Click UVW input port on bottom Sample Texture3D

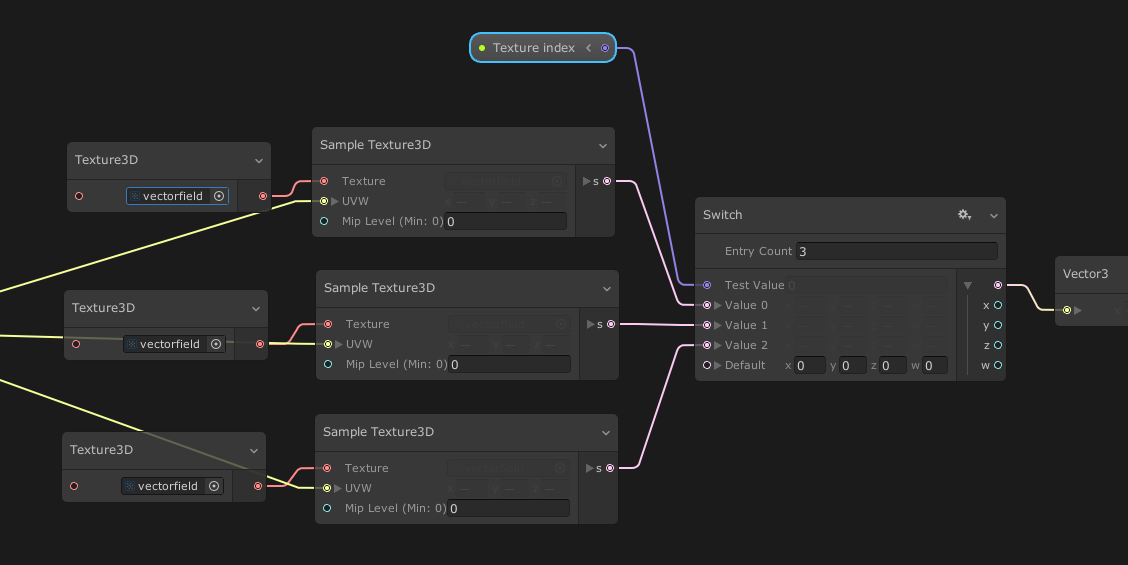(x=327, y=488)
